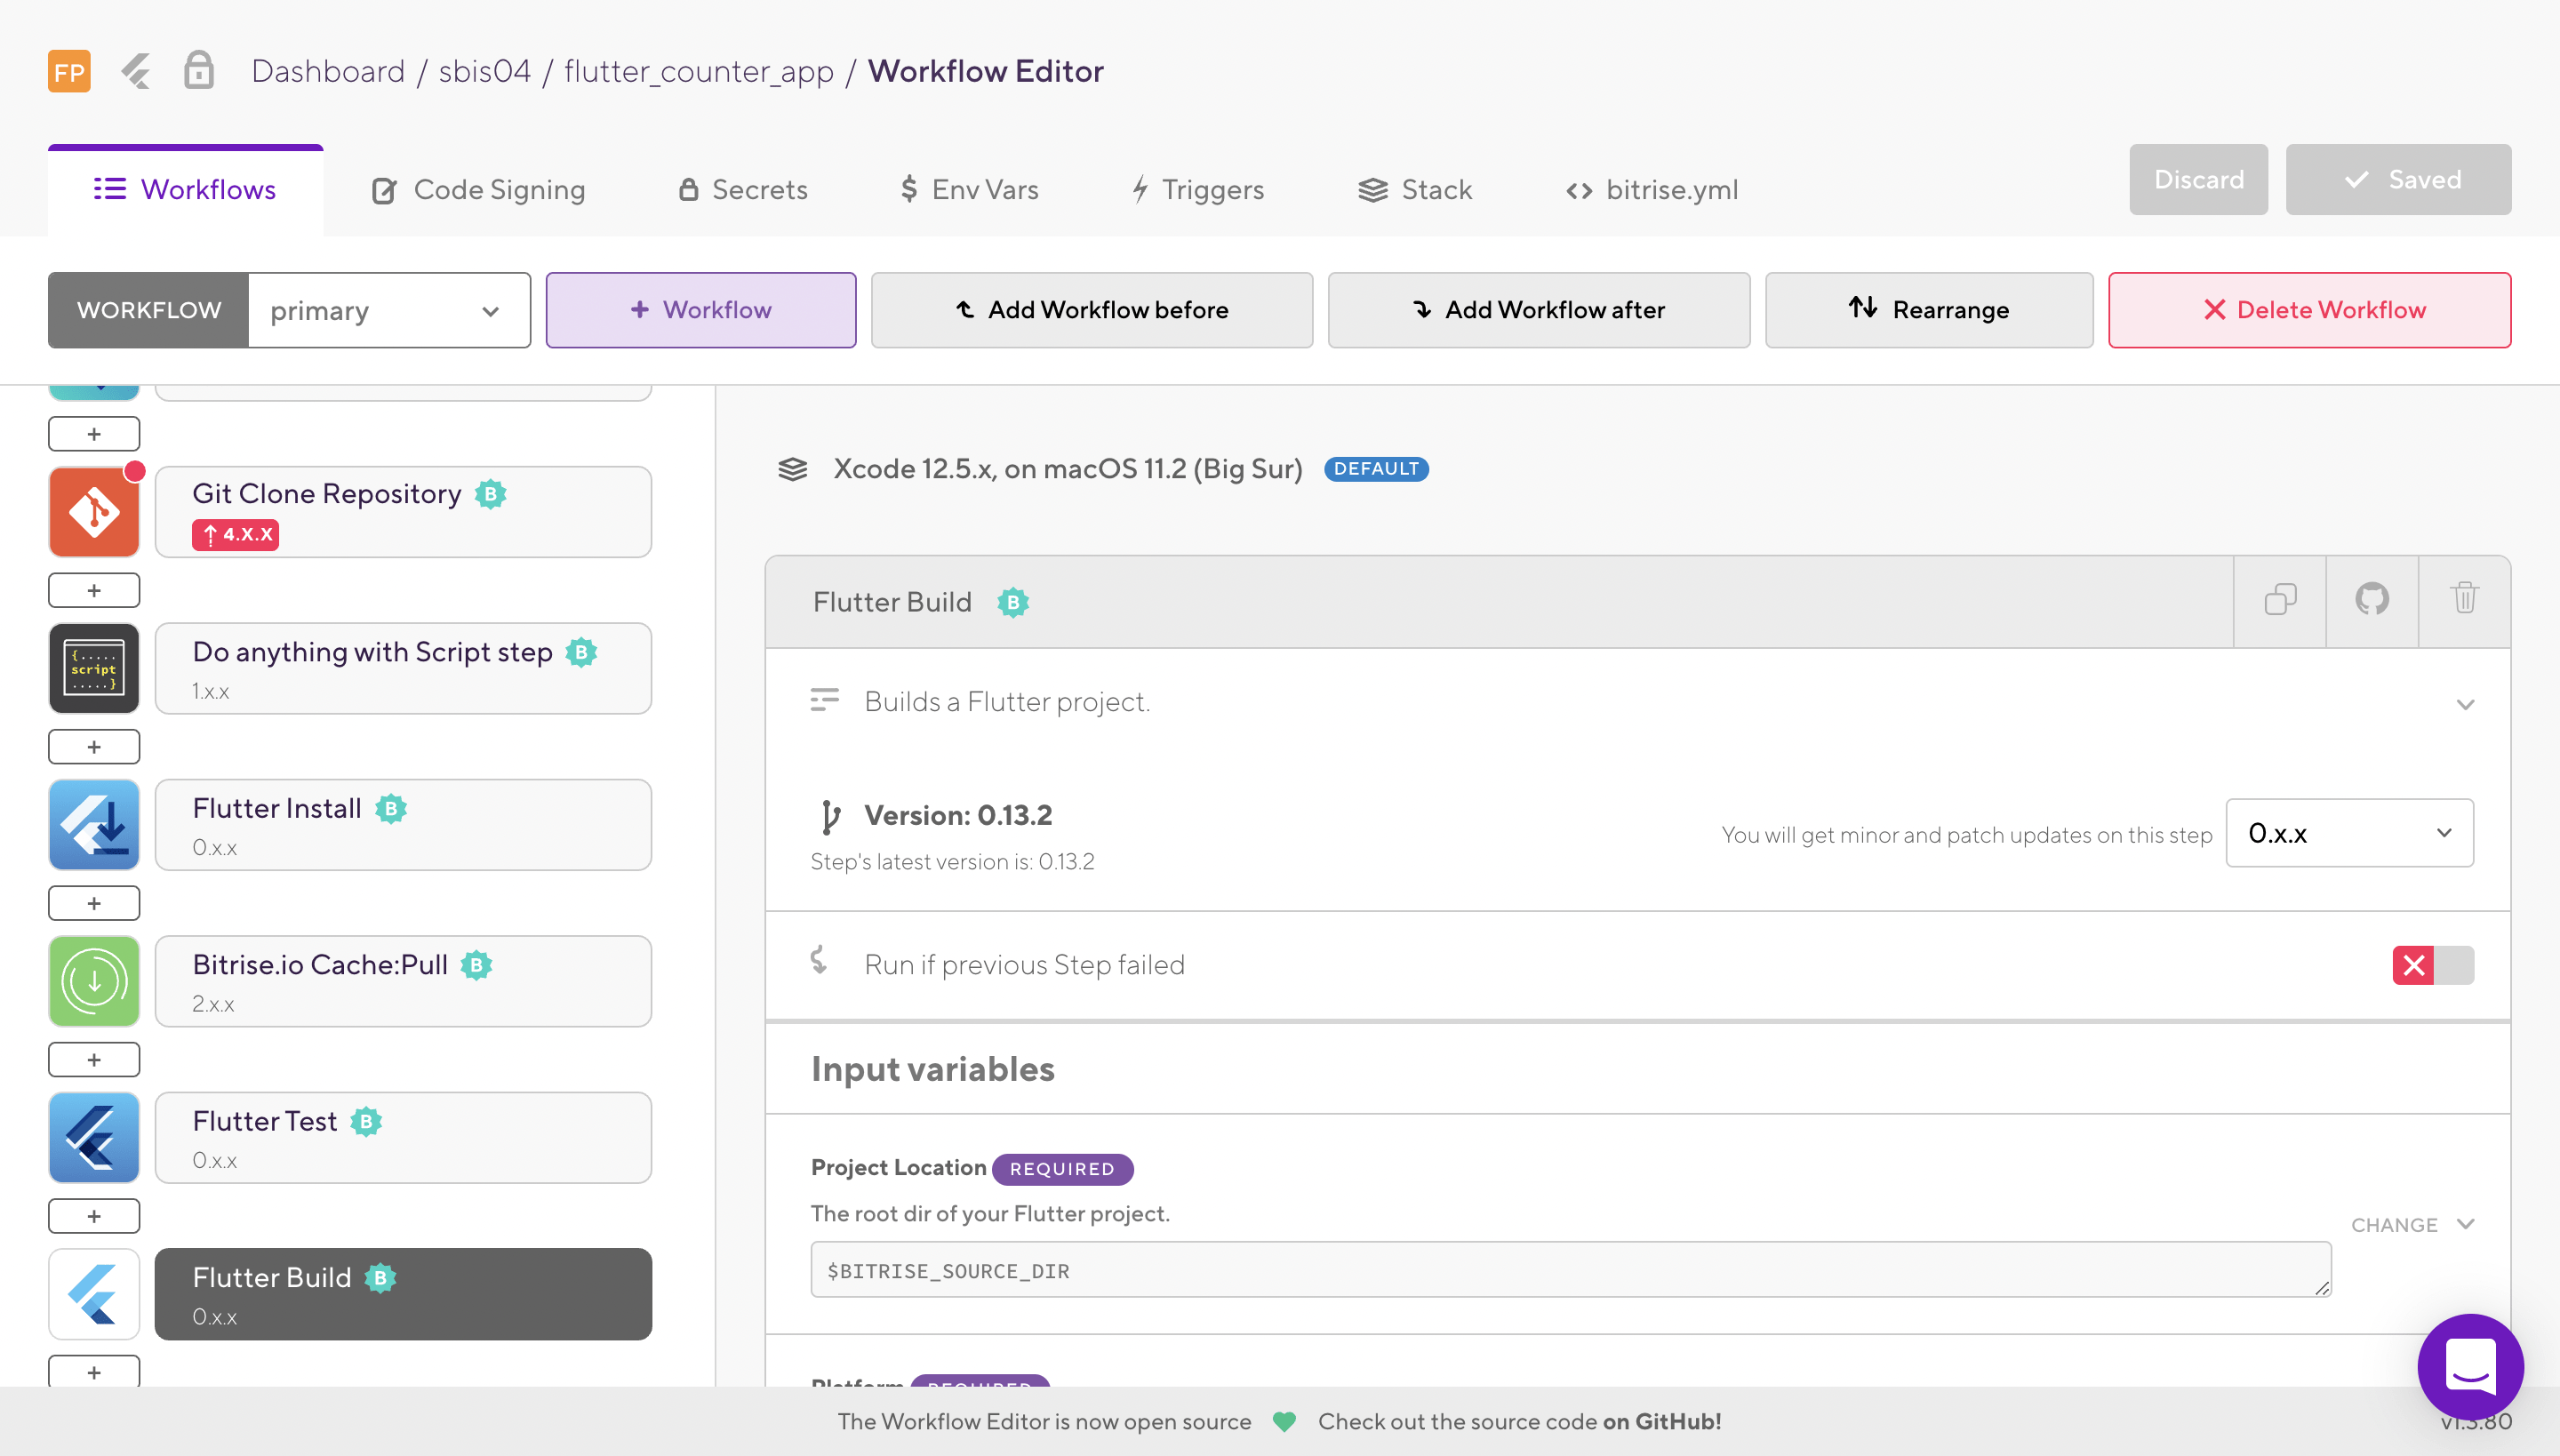This screenshot has height=1456, width=2560.
Task: Switch to the Code Signing tab
Action: pos(479,190)
